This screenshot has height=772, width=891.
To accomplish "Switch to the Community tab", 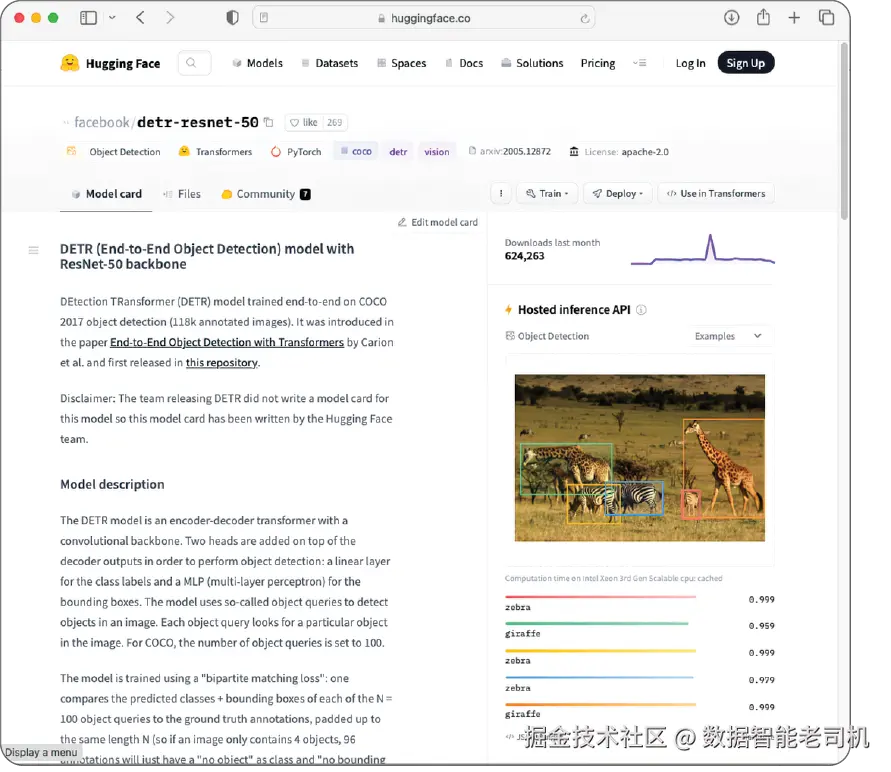I will tap(265, 194).
